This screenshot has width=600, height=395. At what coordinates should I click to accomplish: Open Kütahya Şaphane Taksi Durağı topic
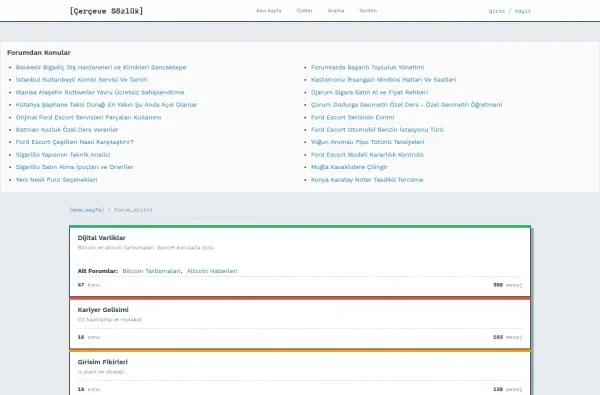(x=106, y=104)
